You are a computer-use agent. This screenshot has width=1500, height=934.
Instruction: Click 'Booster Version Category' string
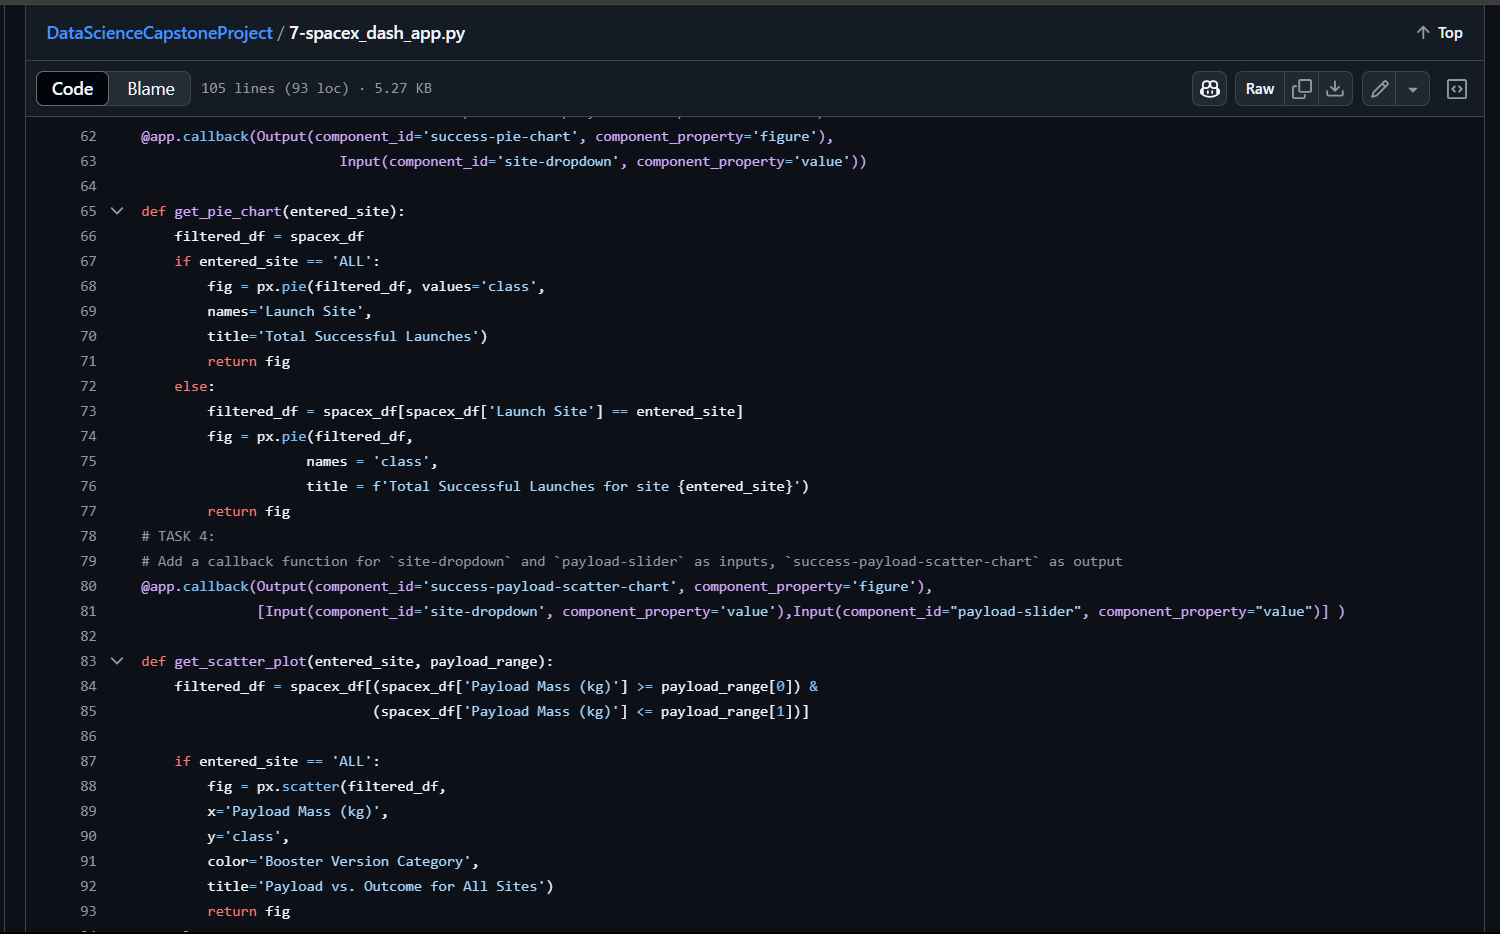[364, 861]
